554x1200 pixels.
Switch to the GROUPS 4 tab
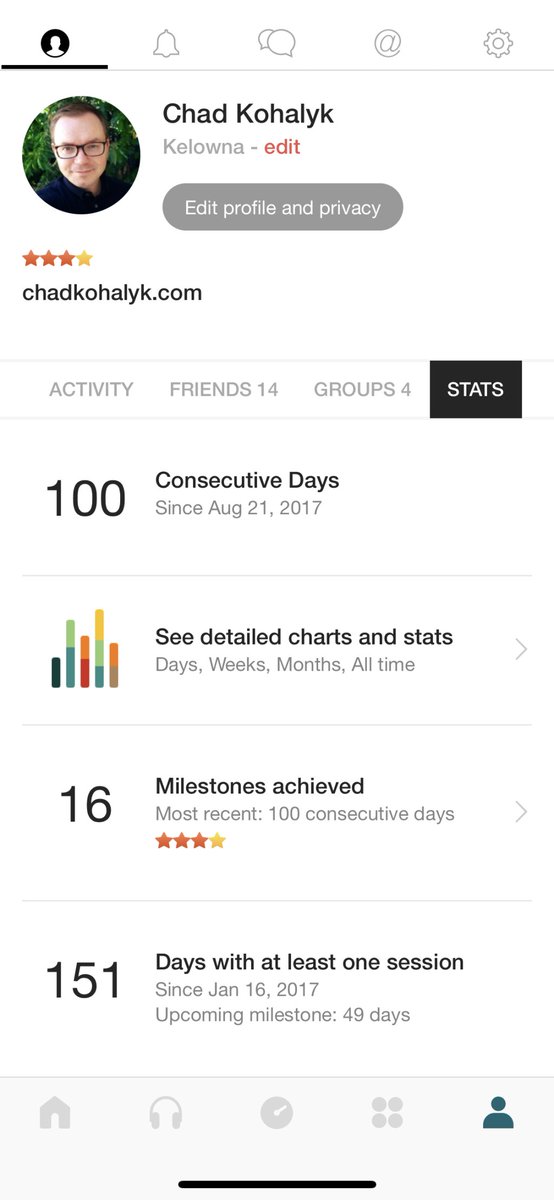pyautogui.click(x=362, y=390)
